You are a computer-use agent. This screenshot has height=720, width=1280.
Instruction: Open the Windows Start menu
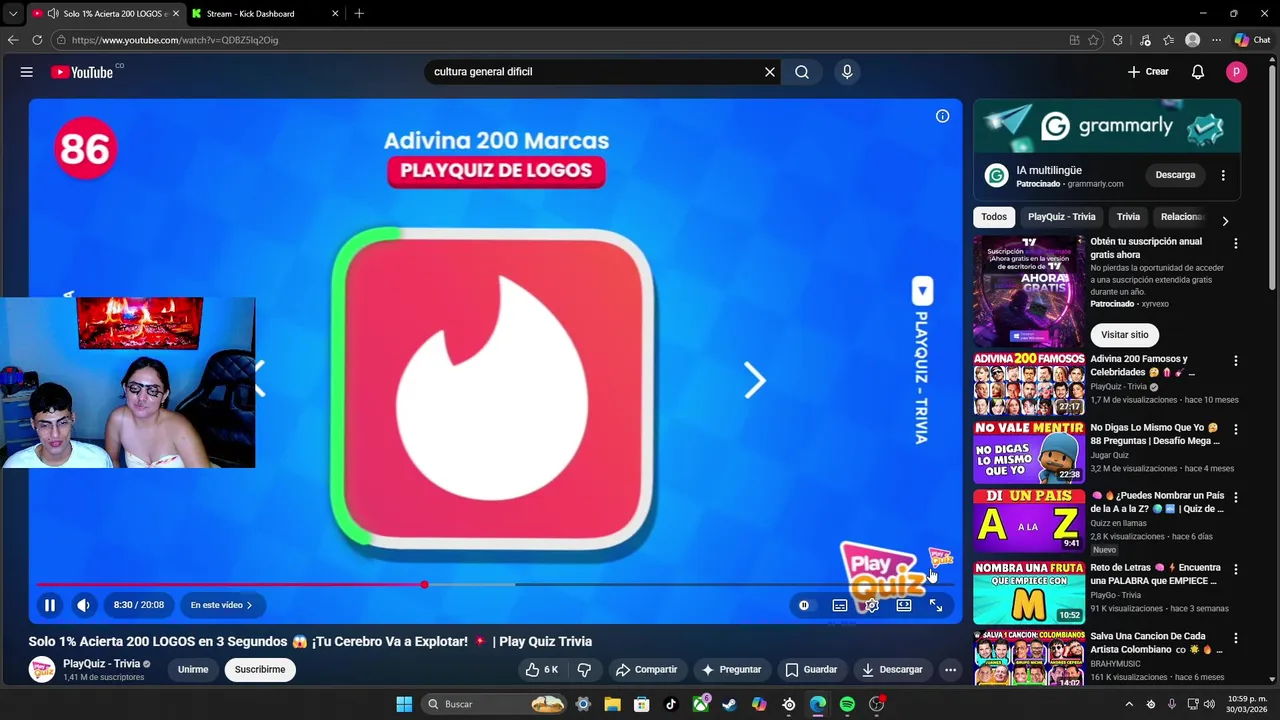coord(404,704)
